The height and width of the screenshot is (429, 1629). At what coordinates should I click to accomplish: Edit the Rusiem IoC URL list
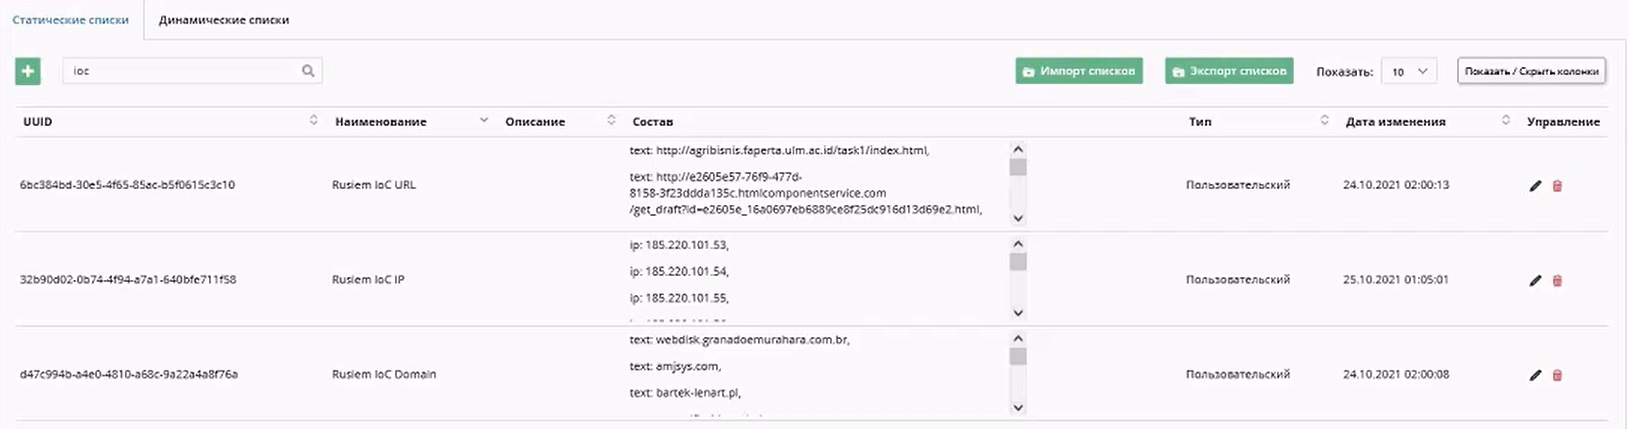1535,186
